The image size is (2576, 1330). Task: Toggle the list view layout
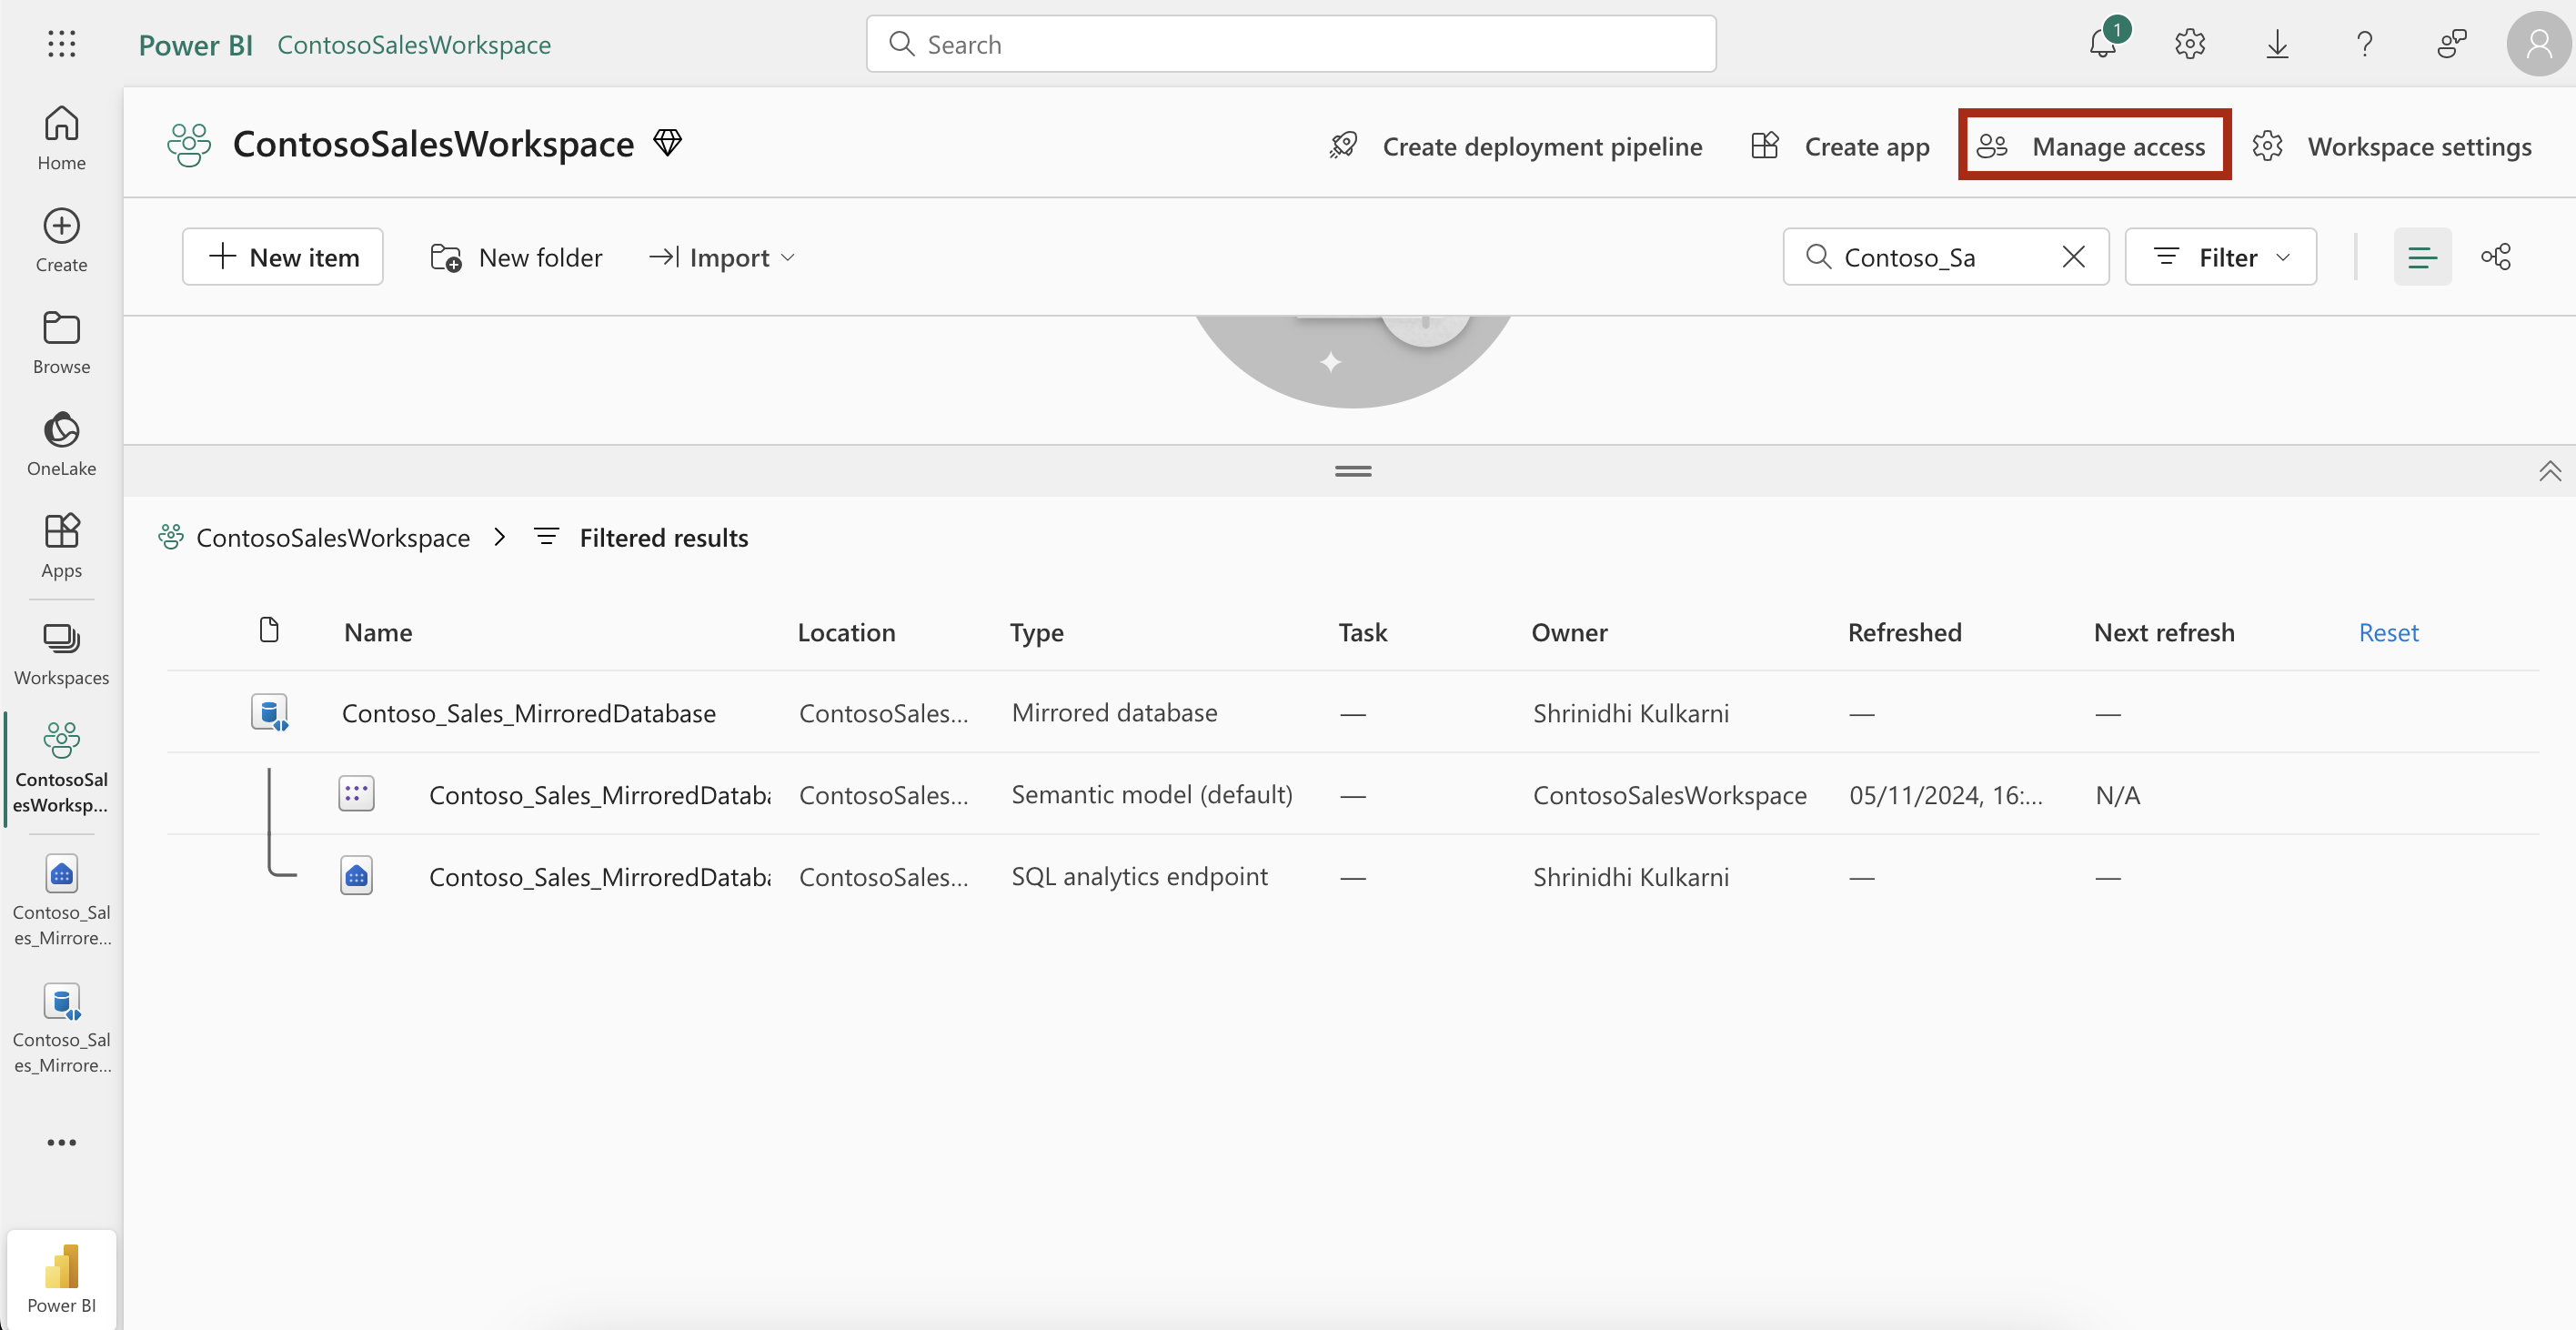(2422, 256)
